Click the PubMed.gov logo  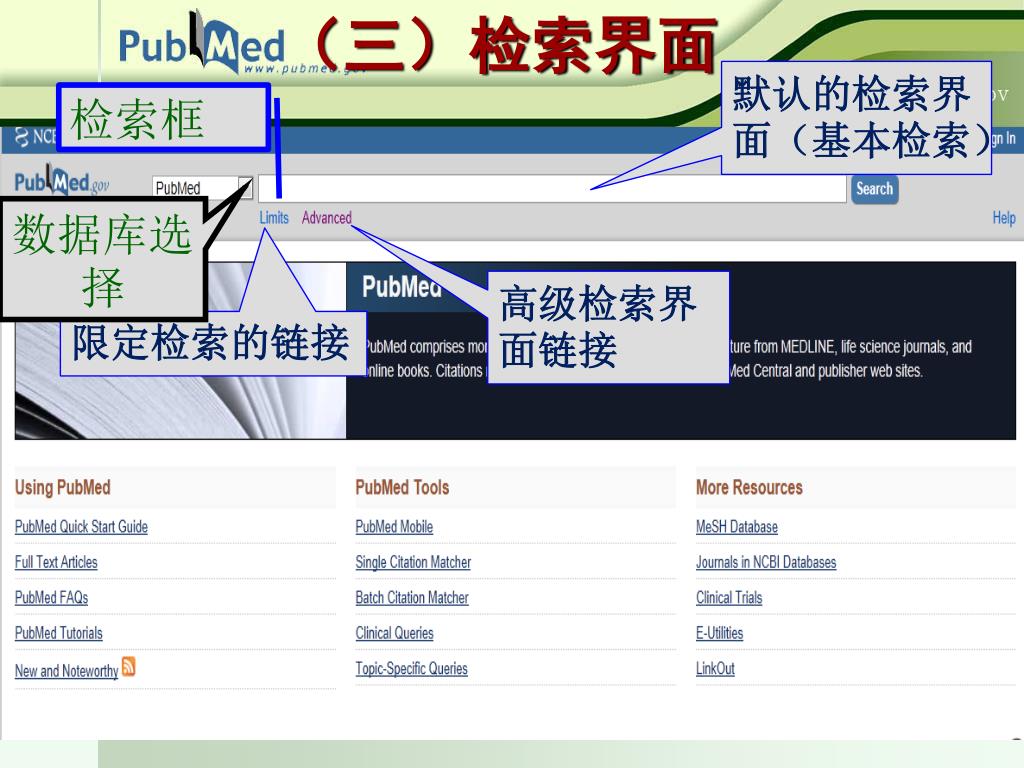tap(62, 182)
